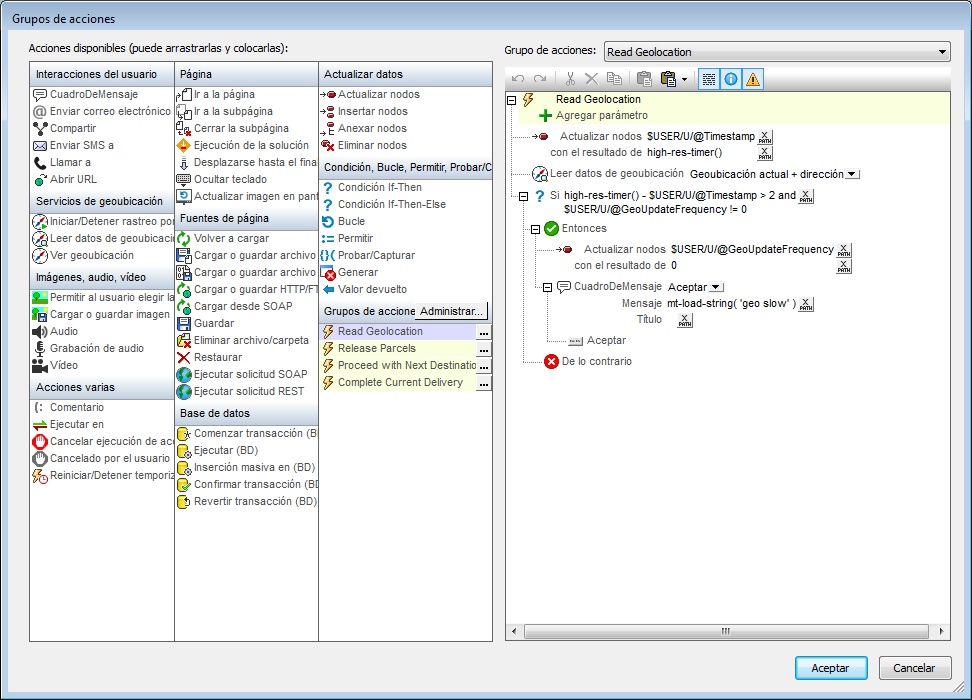Click the Cancelar button

[x=914, y=668]
